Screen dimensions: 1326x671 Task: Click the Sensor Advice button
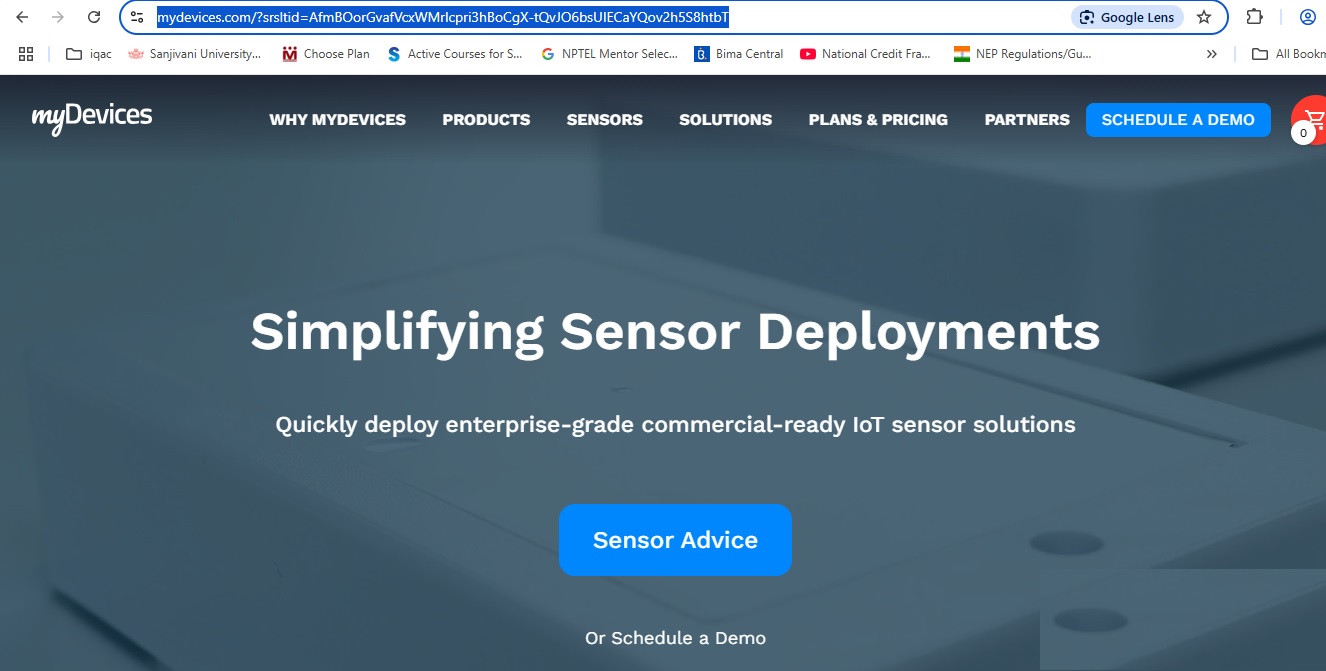coord(675,540)
